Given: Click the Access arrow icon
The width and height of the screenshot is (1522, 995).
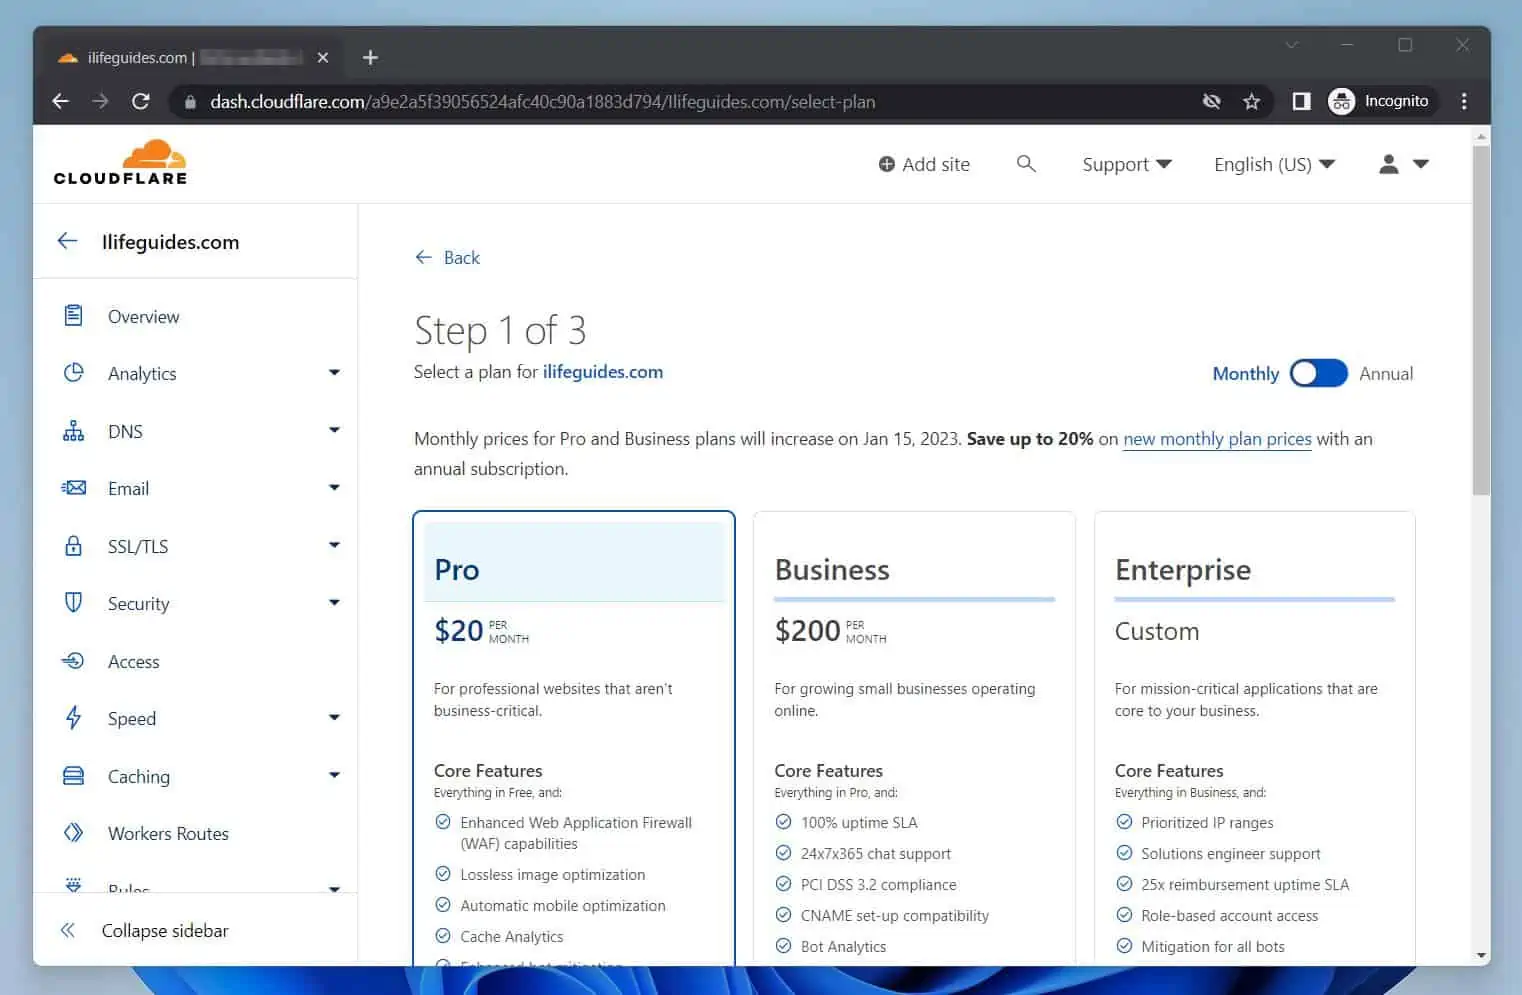Looking at the screenshot, I should [x=73, y=661].
